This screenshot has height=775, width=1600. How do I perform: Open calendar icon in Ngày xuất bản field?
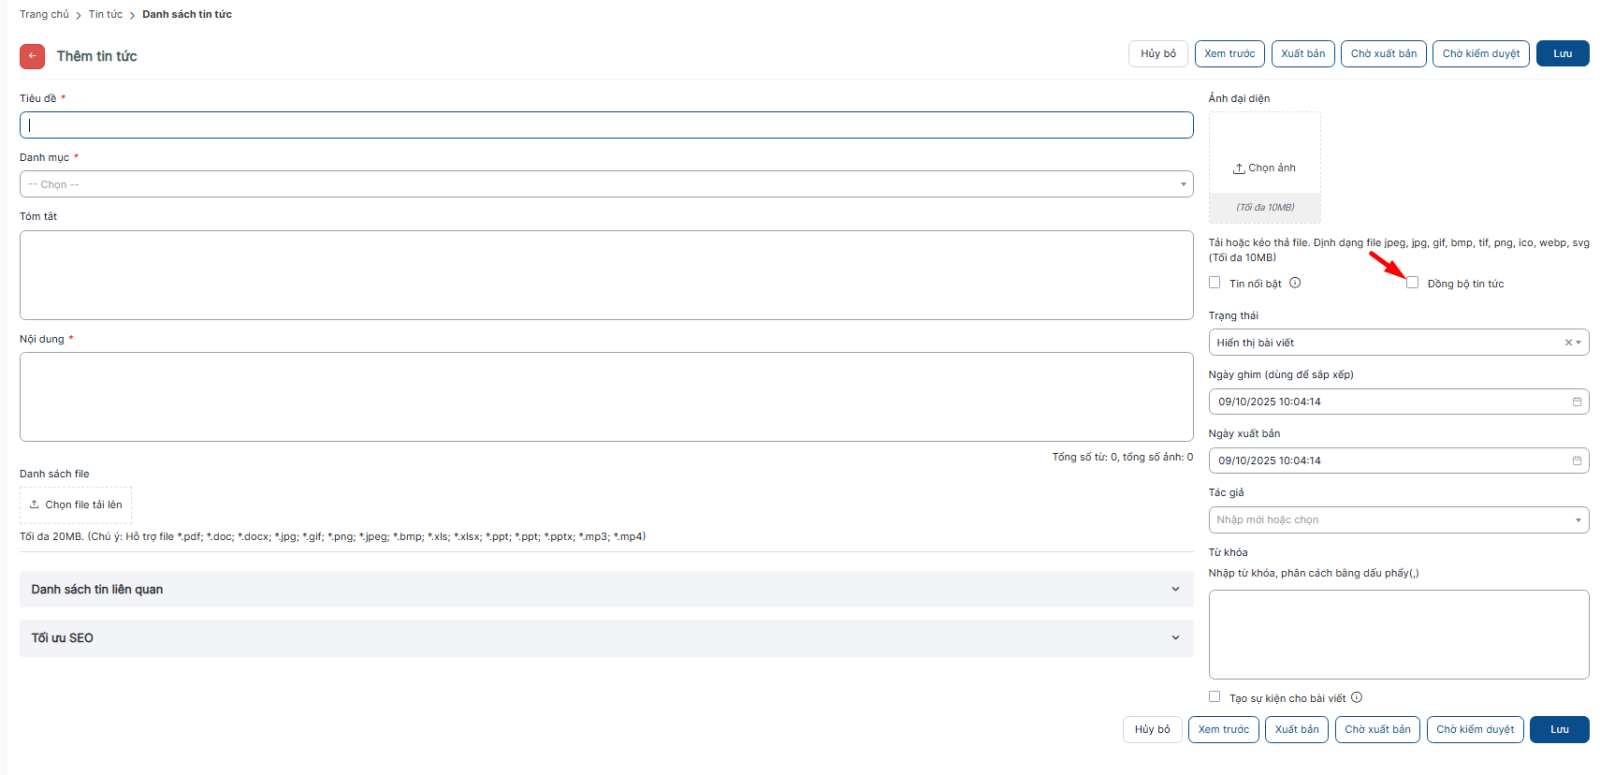coord(1577,461)
